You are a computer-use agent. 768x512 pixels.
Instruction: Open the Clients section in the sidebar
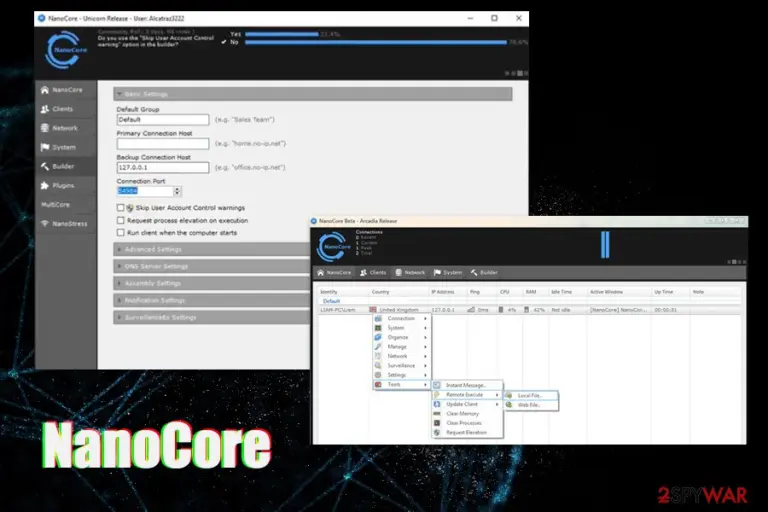pyautogui.click(x=65, y=109)
